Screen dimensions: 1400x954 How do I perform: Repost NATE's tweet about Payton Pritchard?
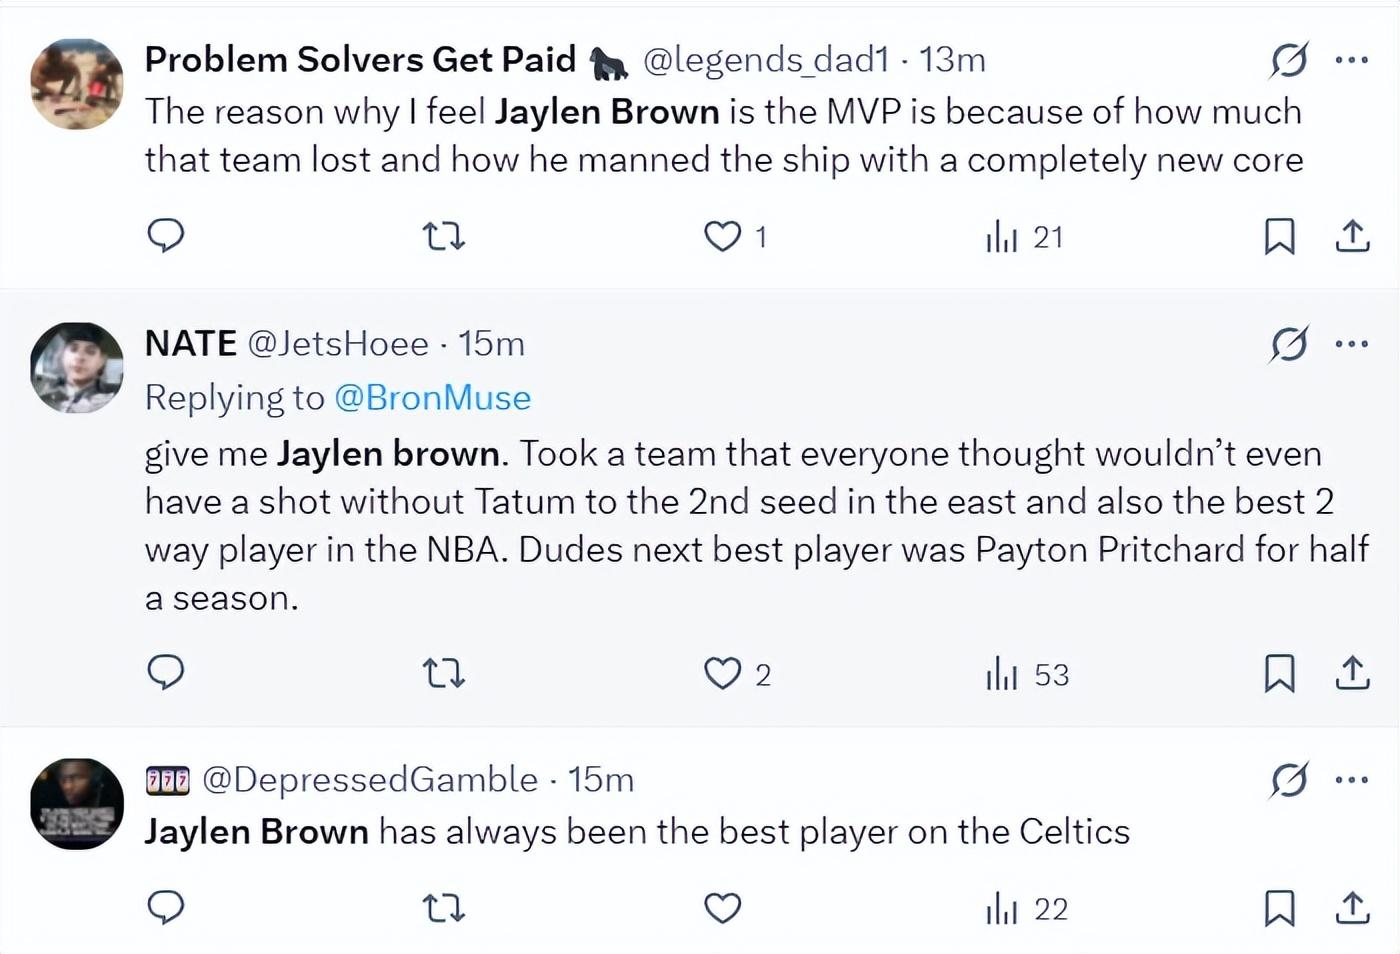(x=443, y=674)
